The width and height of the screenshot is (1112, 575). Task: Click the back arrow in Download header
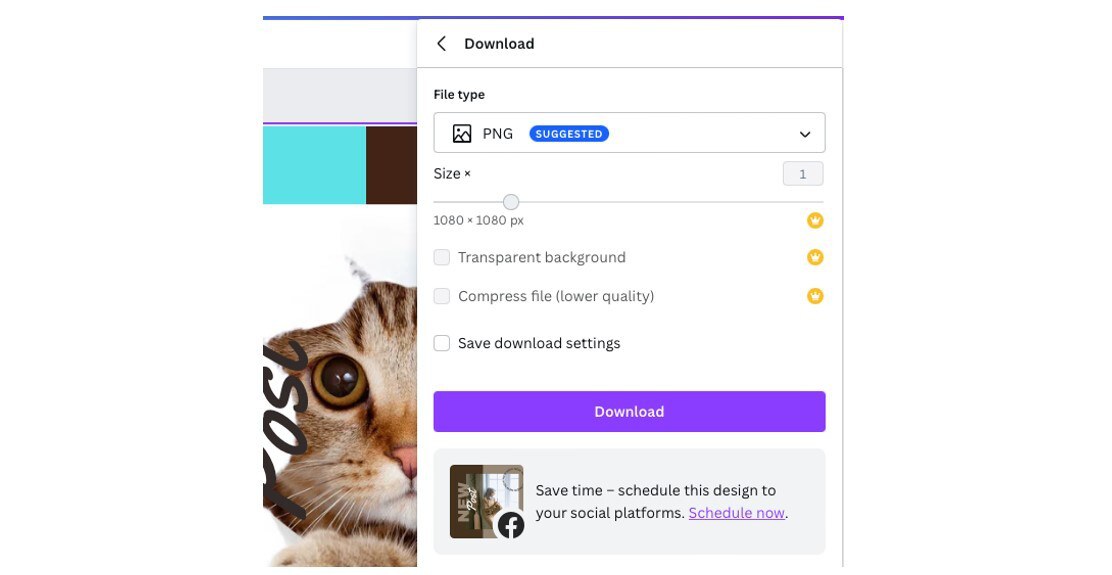(441, 44)
